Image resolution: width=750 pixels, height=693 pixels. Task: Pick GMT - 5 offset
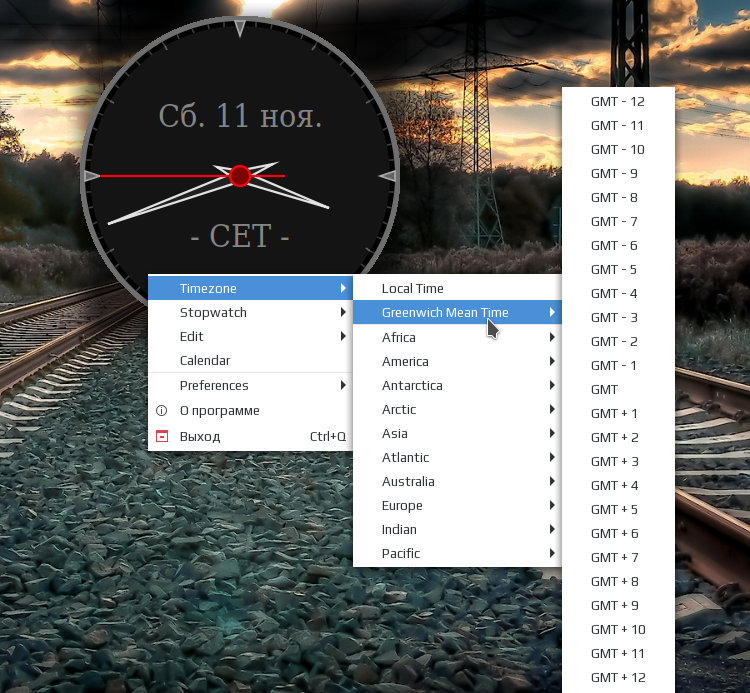tap(618, 269)
